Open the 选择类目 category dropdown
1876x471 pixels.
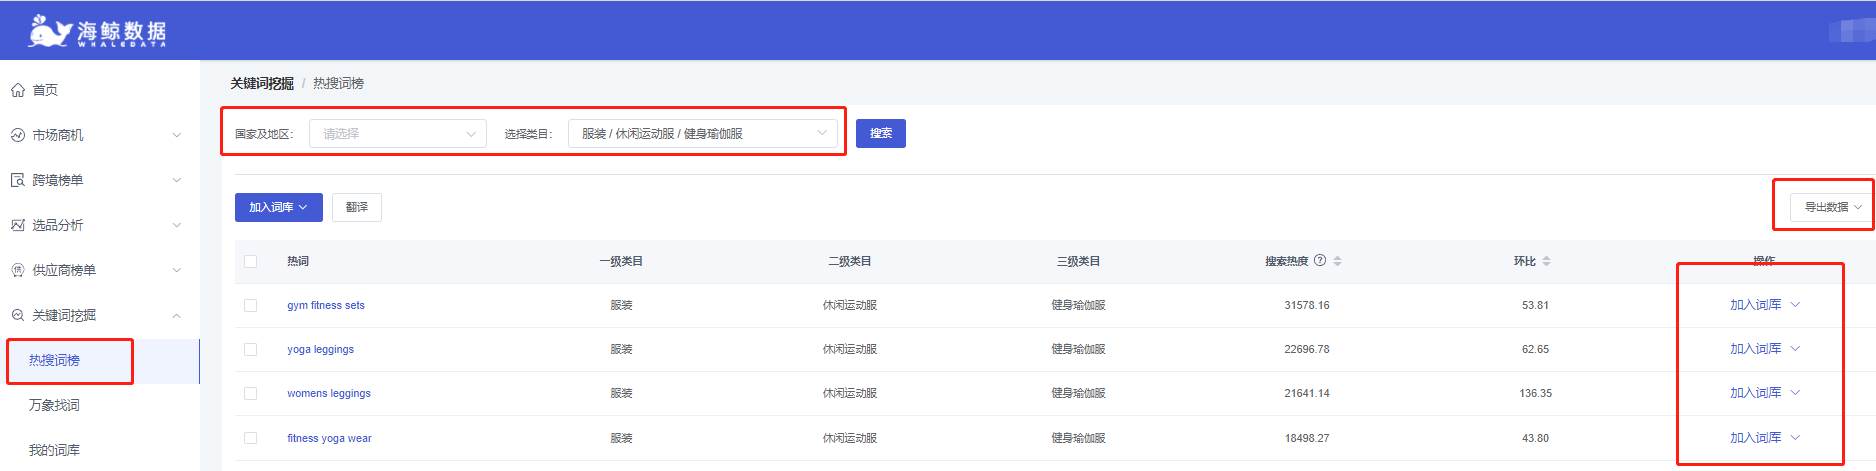point(703,133)
